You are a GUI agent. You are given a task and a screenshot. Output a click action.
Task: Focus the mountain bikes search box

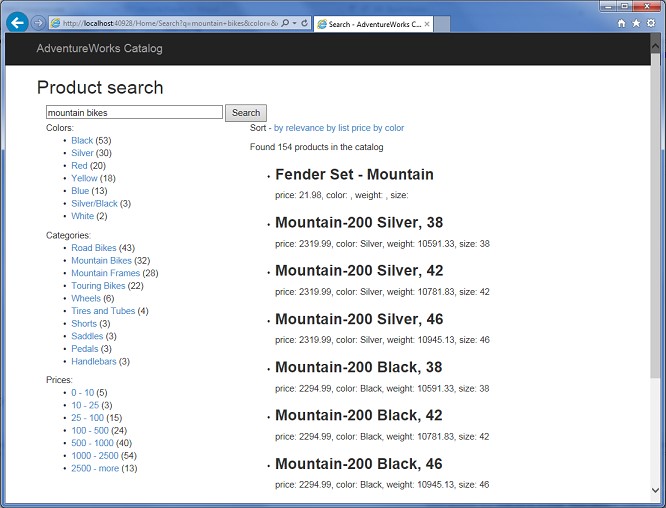(134, 113)
